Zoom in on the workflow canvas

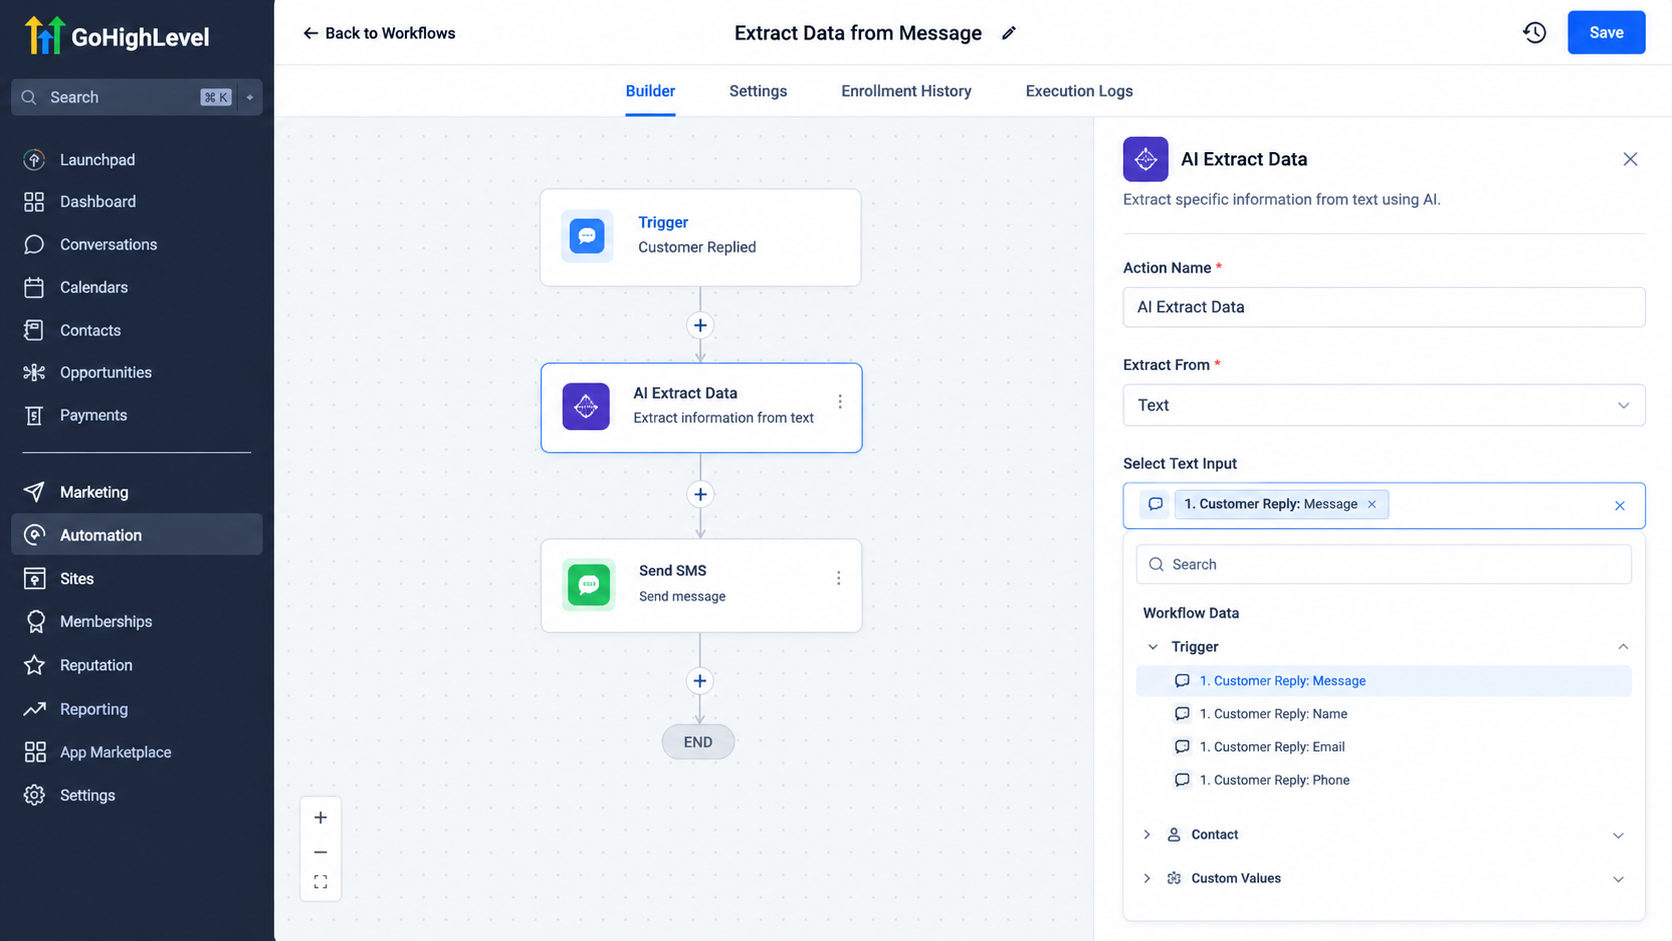(x=320, y=817)
